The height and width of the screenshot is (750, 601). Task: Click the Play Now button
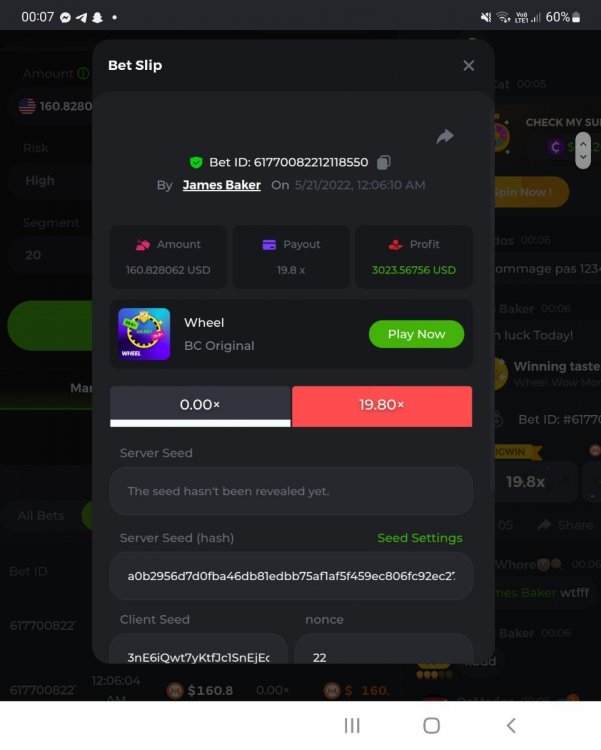click(x=416, y=334)
